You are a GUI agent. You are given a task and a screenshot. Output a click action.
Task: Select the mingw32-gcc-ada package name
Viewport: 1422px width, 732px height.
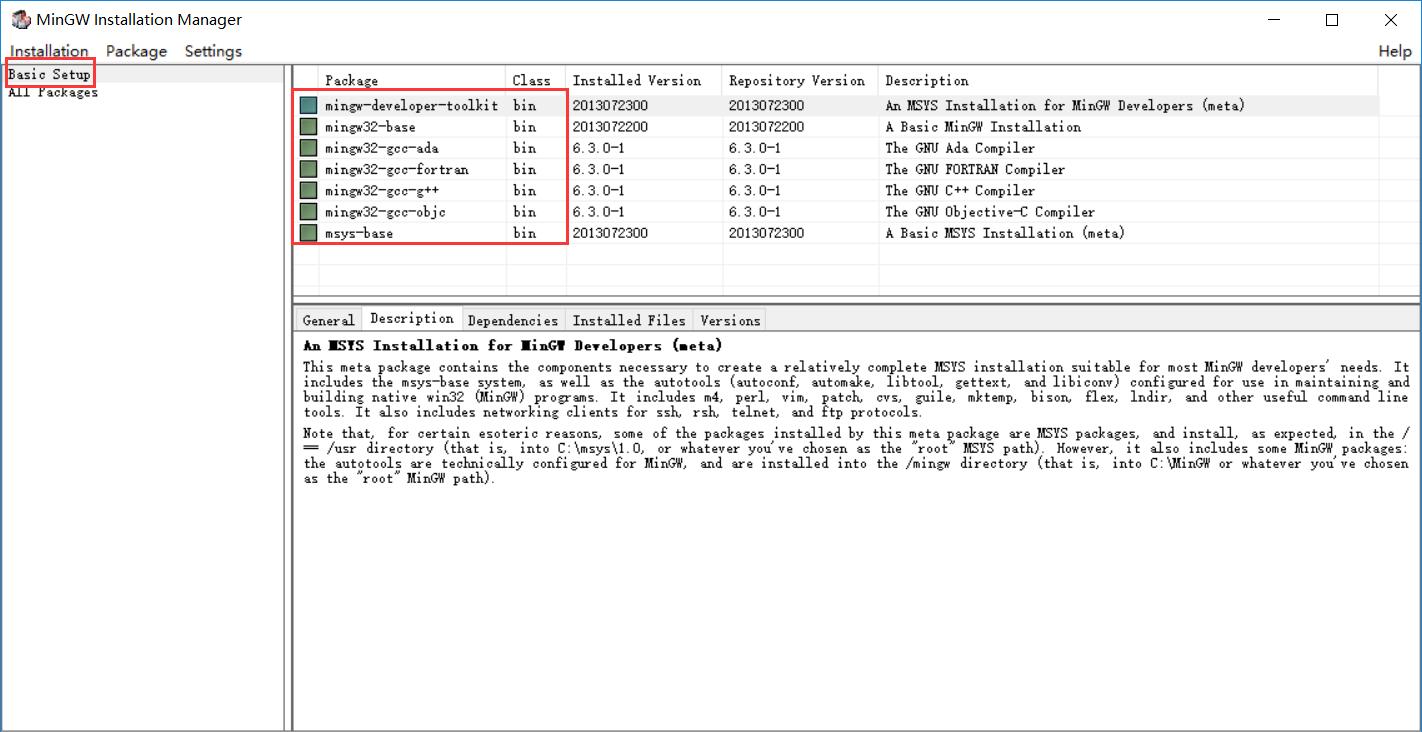pos(381,148)
